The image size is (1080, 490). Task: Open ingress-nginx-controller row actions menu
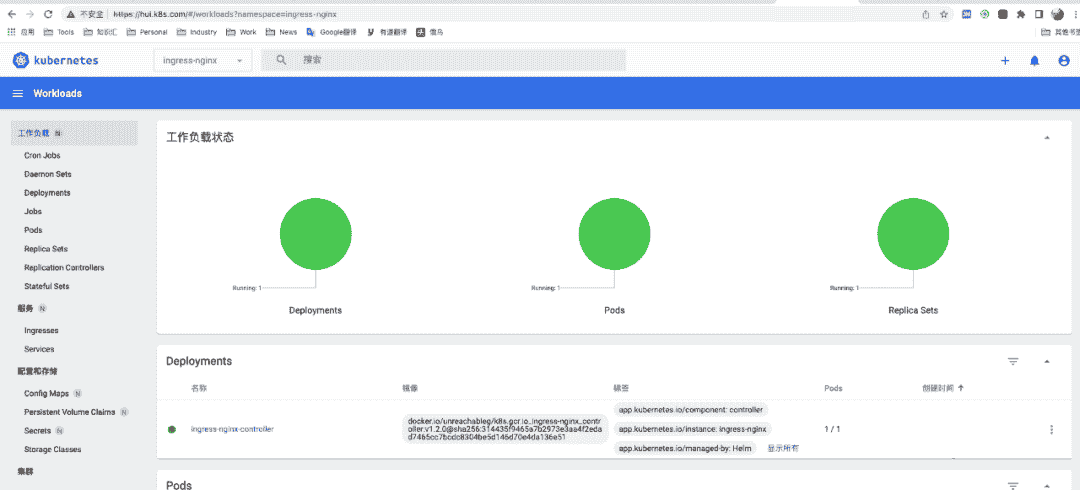1051,430
